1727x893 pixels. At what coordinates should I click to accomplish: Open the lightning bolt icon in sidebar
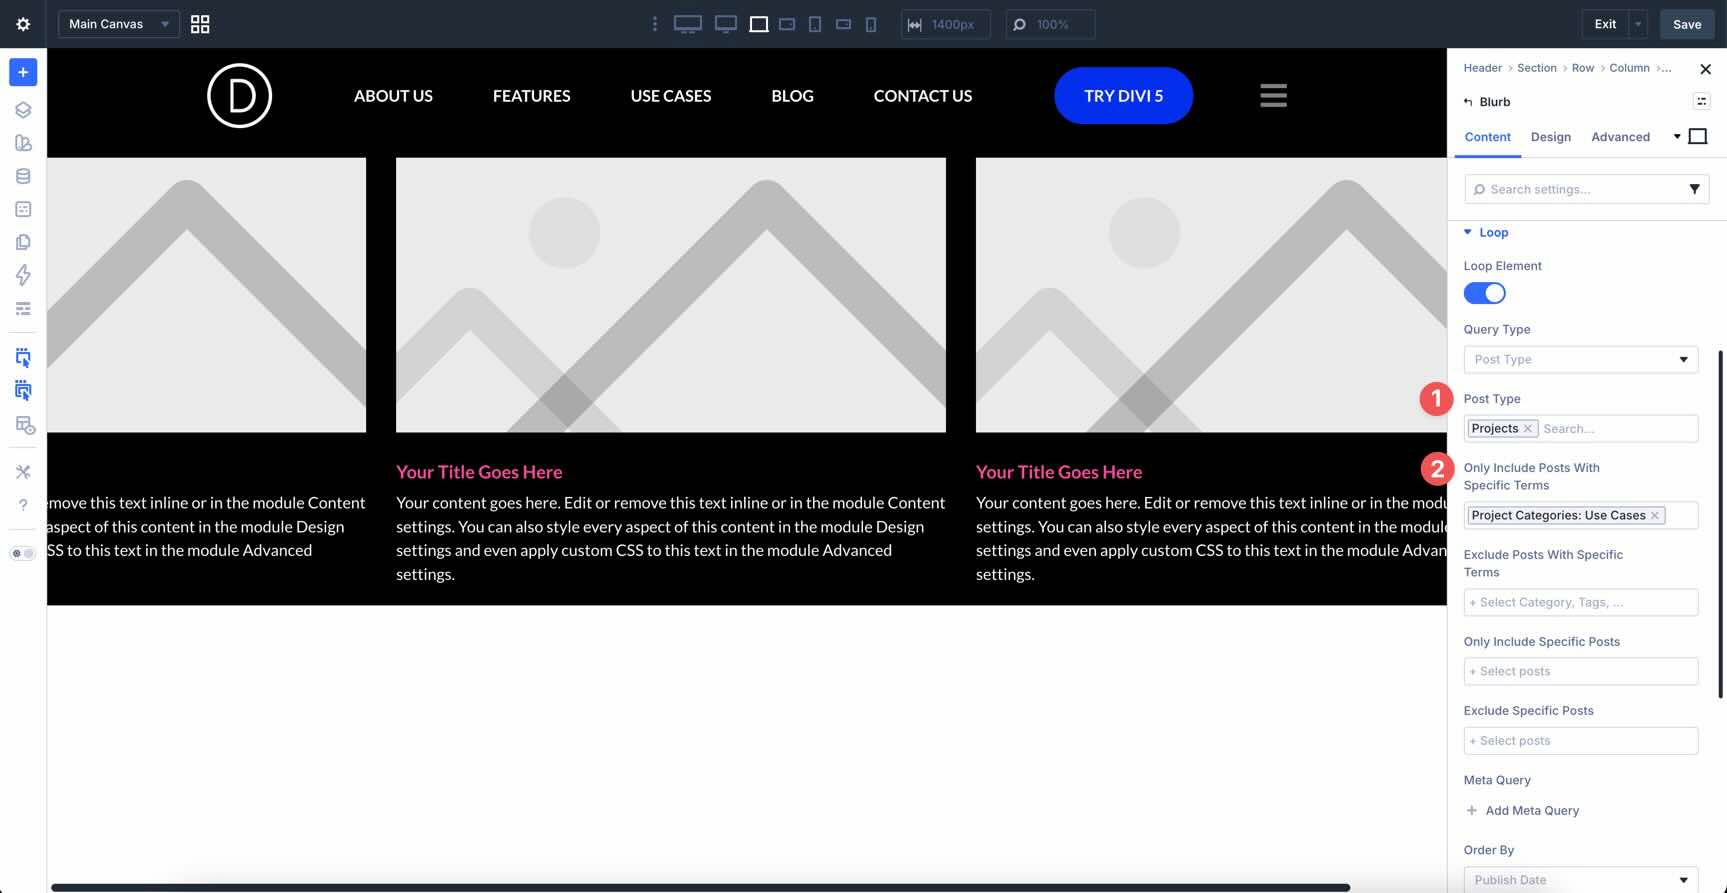[x=23, y=275]
